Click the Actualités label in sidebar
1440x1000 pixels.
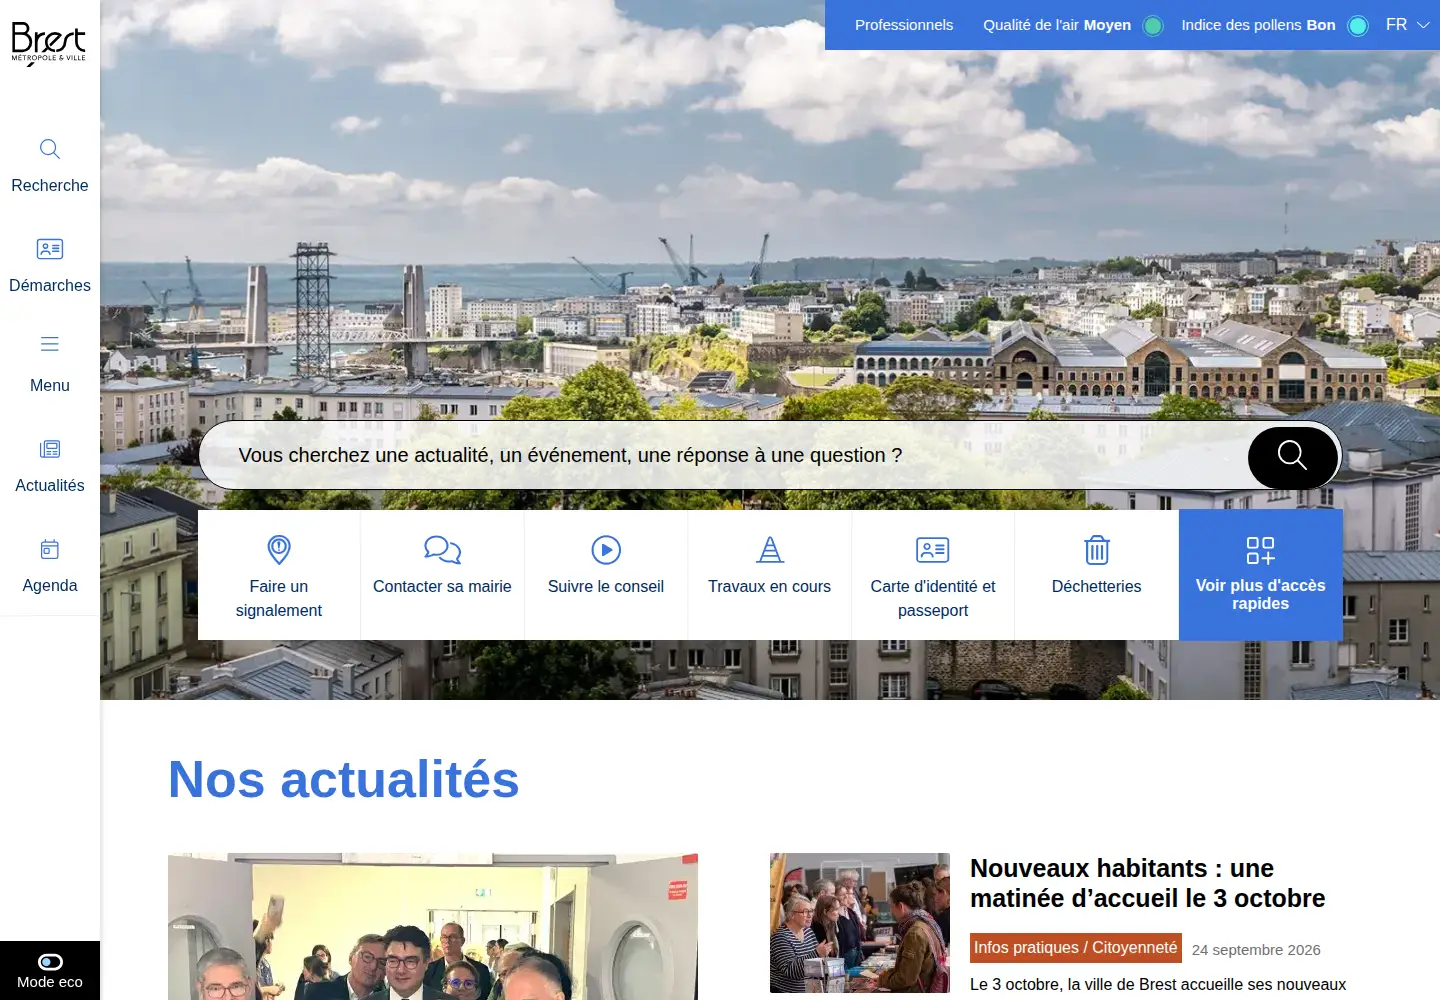click(x=50, y=485)
